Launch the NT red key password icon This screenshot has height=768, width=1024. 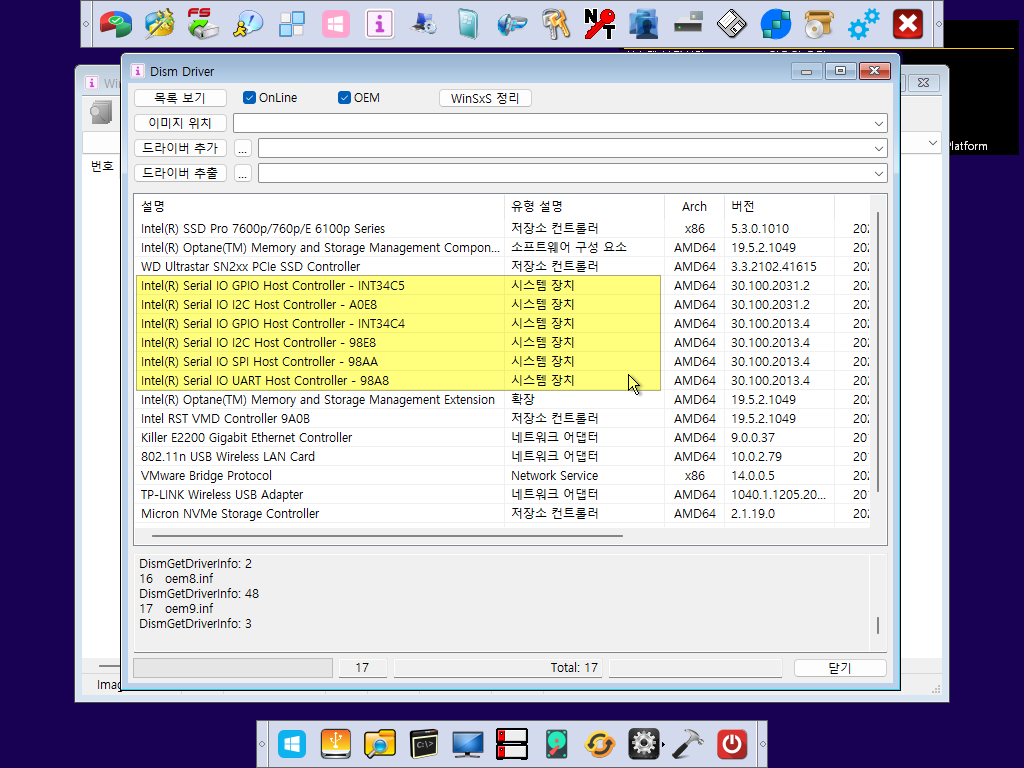click(600, 24)
